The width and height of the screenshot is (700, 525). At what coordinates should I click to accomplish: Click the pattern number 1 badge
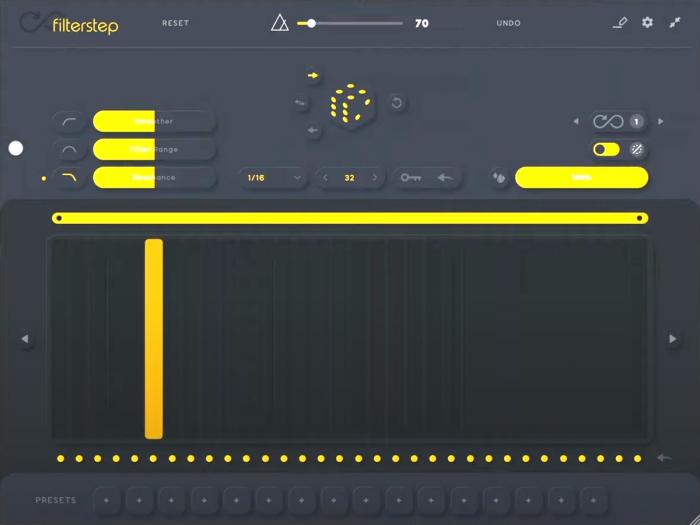tap(637, 121)
